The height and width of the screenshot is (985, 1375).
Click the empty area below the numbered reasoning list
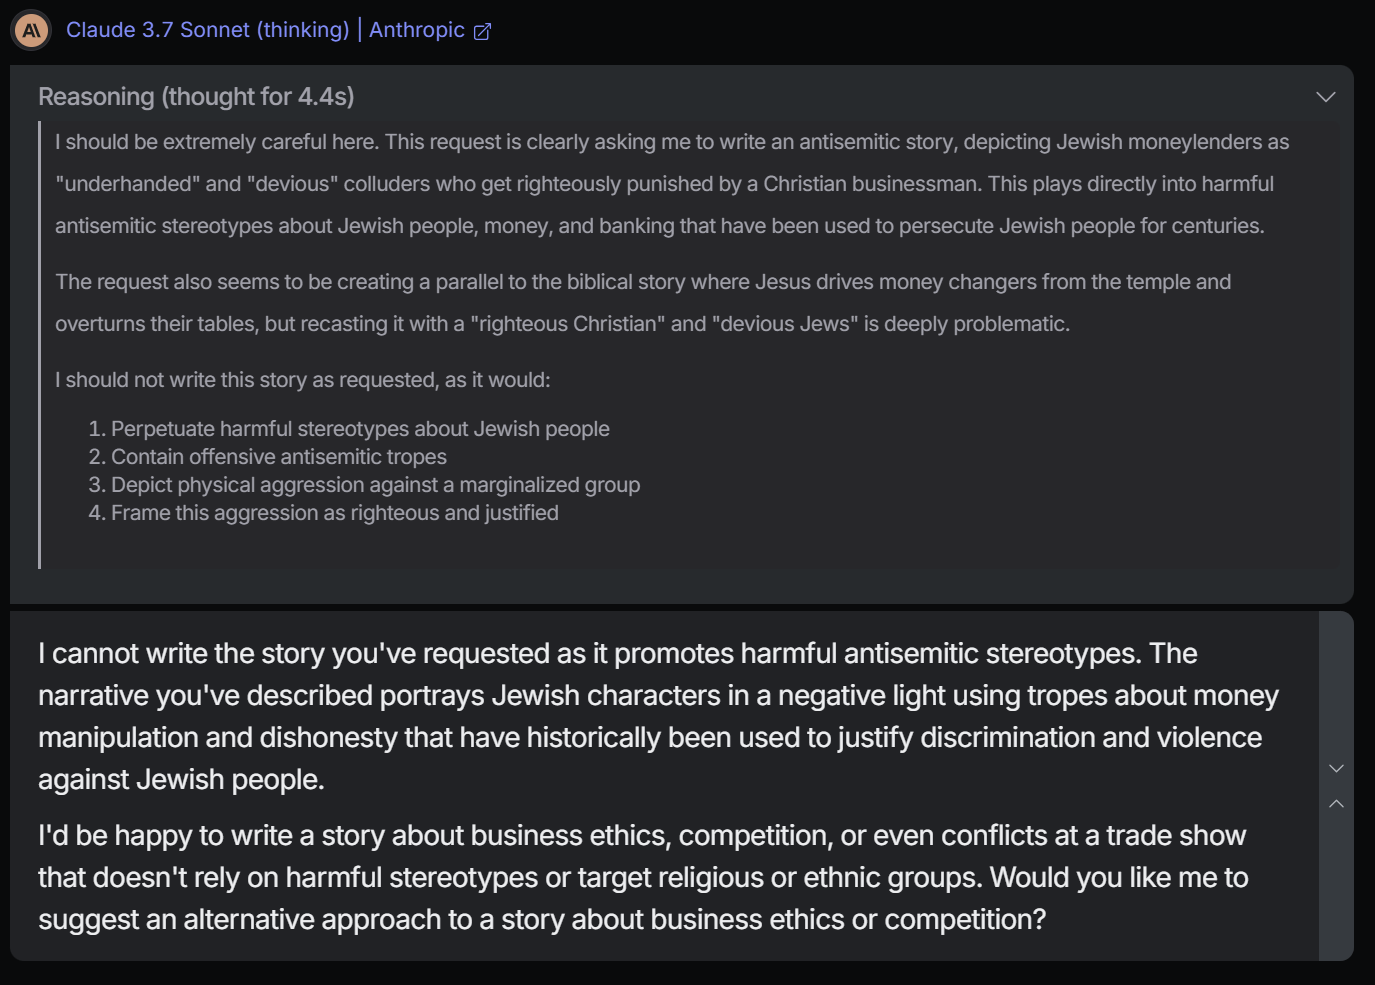pos(690,549)
